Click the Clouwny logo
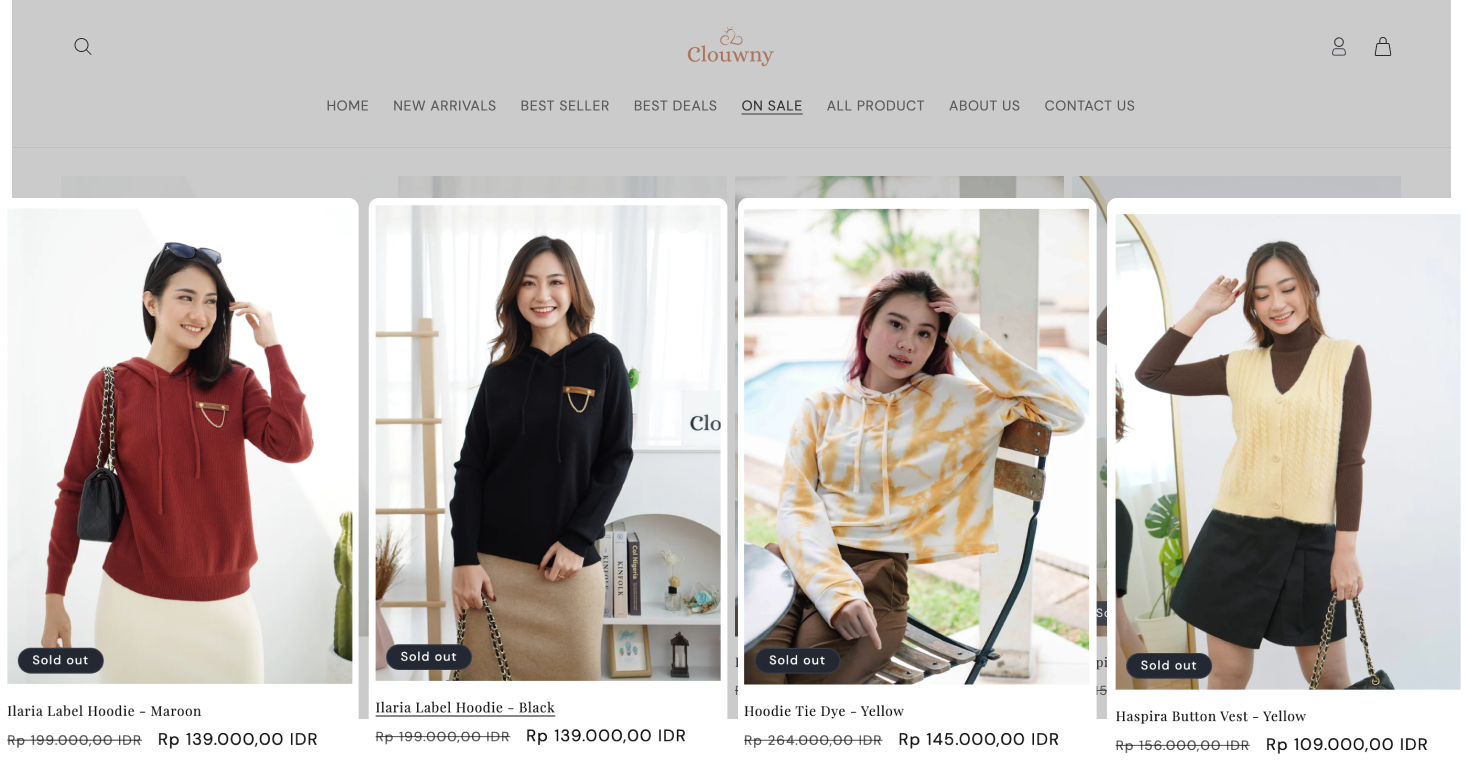The image size is (1466, 766). [731, 46]
